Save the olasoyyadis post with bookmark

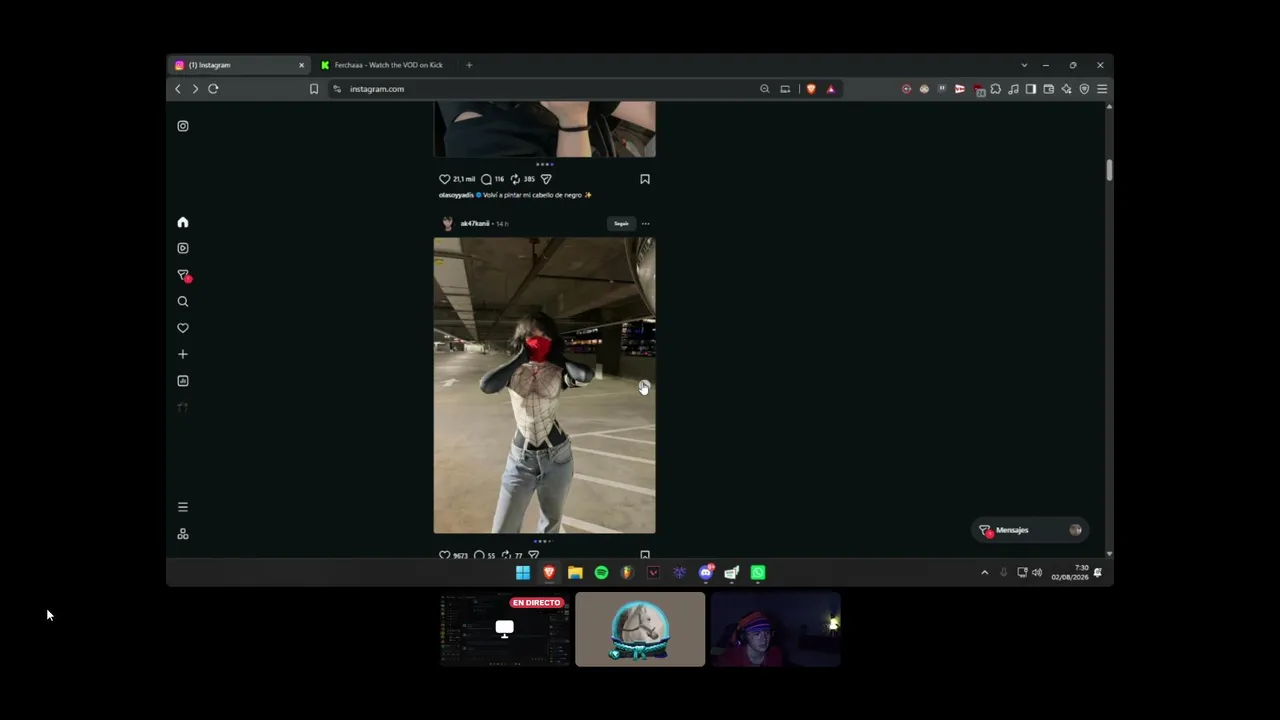645,179
